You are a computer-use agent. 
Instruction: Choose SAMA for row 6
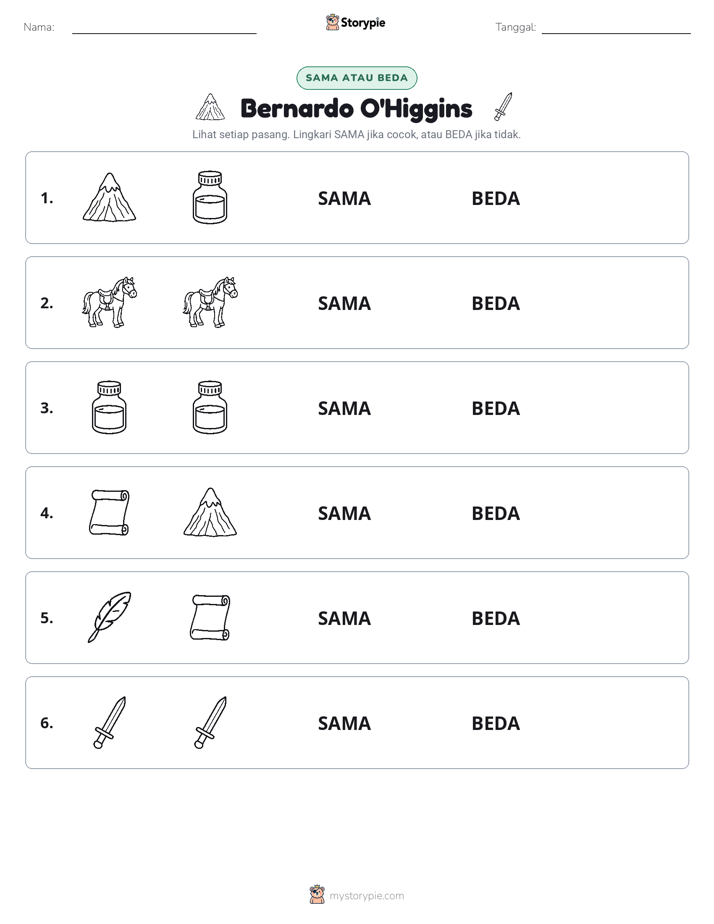(345, 723)
